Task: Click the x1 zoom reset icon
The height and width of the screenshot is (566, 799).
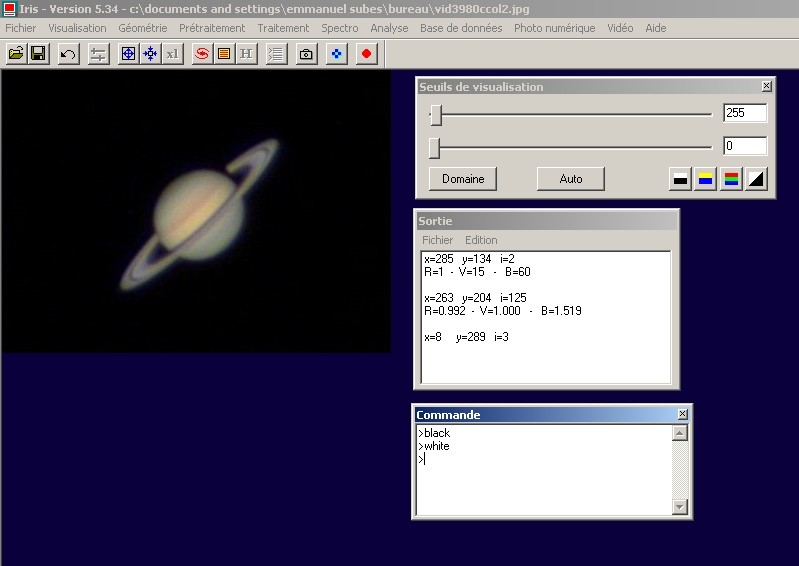Action: (x=172, y=53)
